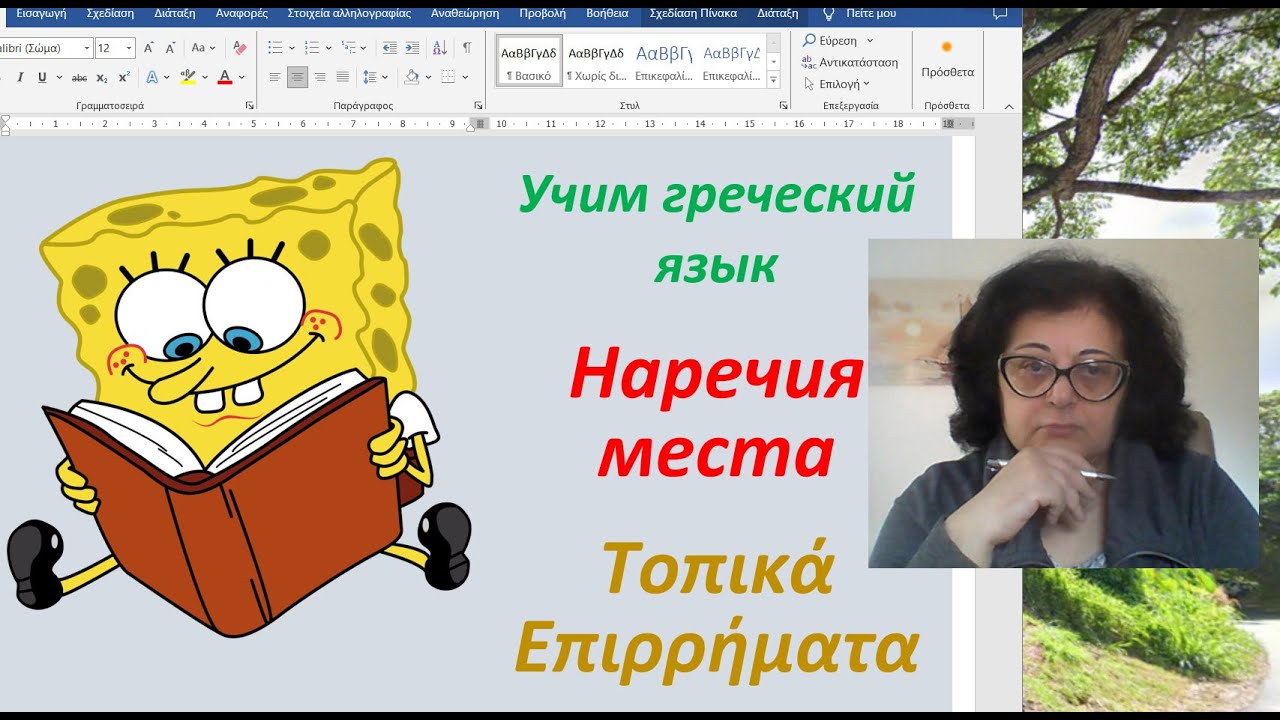Image resolution: width=1280 pixels, height=720 pixels.
Task: Apply red font color
Action: pyautogui.click(x=225, y=77)
